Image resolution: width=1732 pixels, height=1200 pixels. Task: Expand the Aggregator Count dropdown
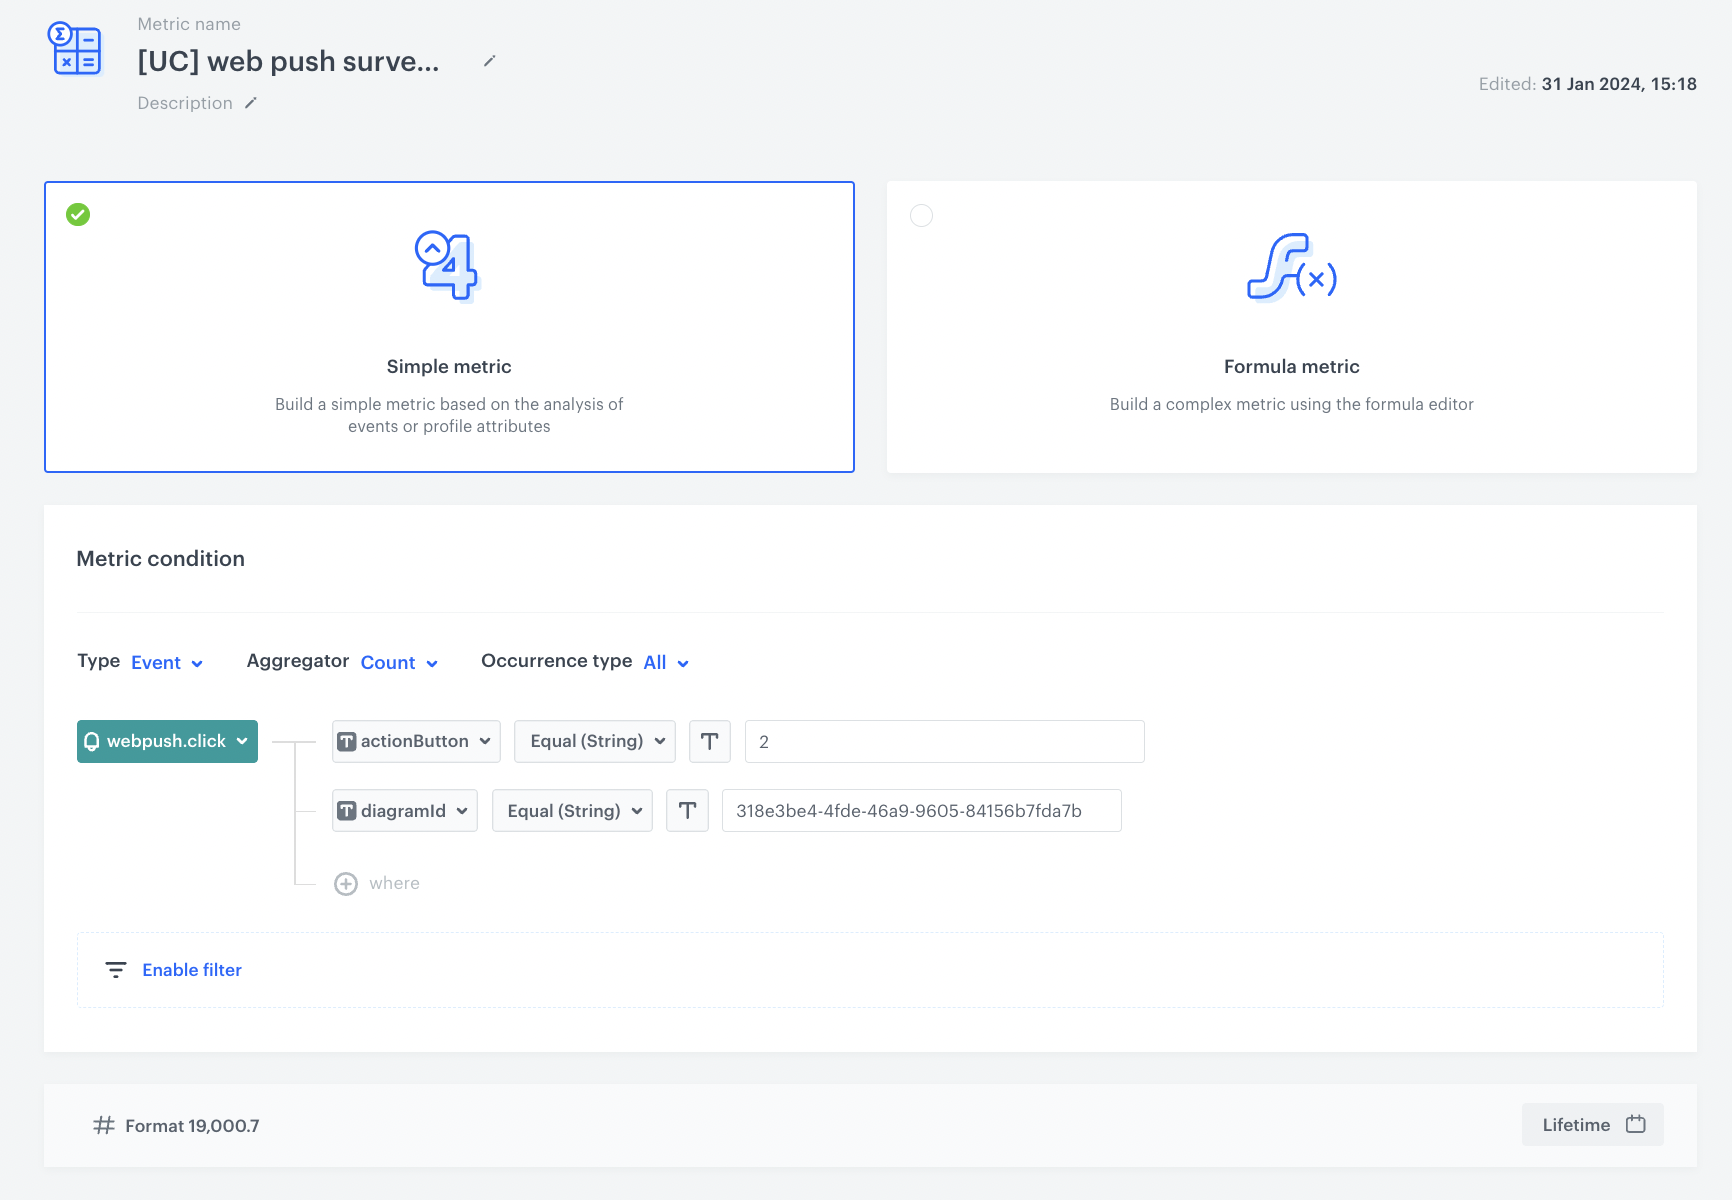coord(399,663)
